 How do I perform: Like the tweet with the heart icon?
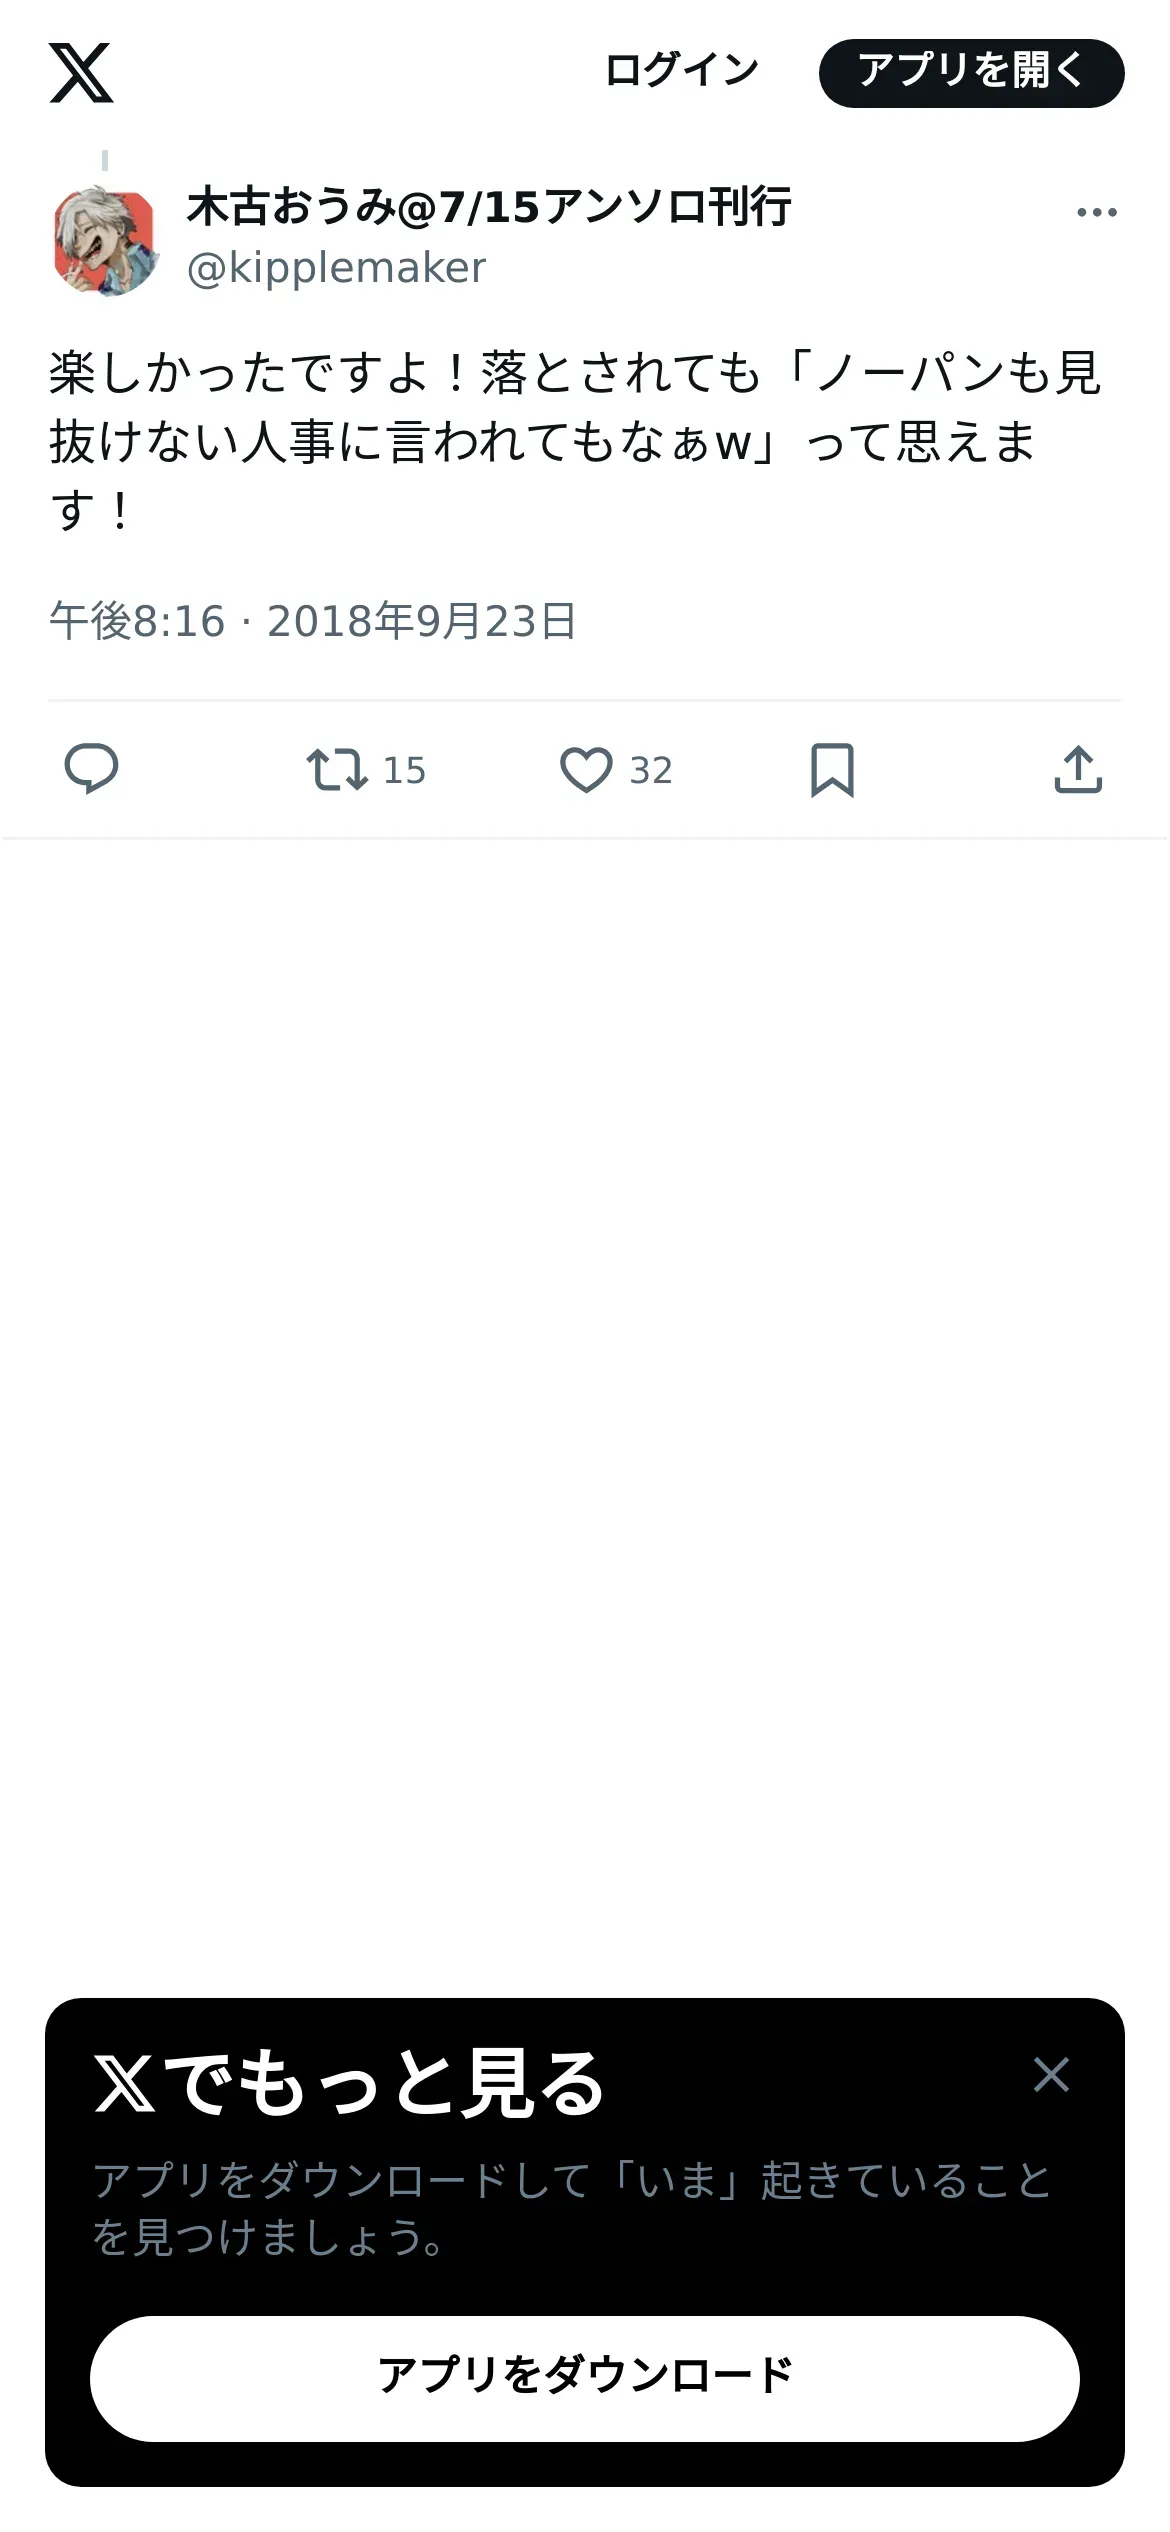tap(585, 770)
